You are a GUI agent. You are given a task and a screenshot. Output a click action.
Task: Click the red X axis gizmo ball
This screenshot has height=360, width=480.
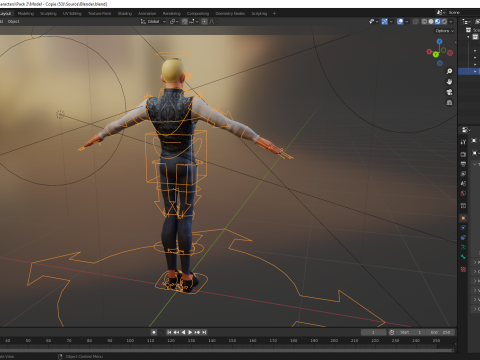point(429,52)
